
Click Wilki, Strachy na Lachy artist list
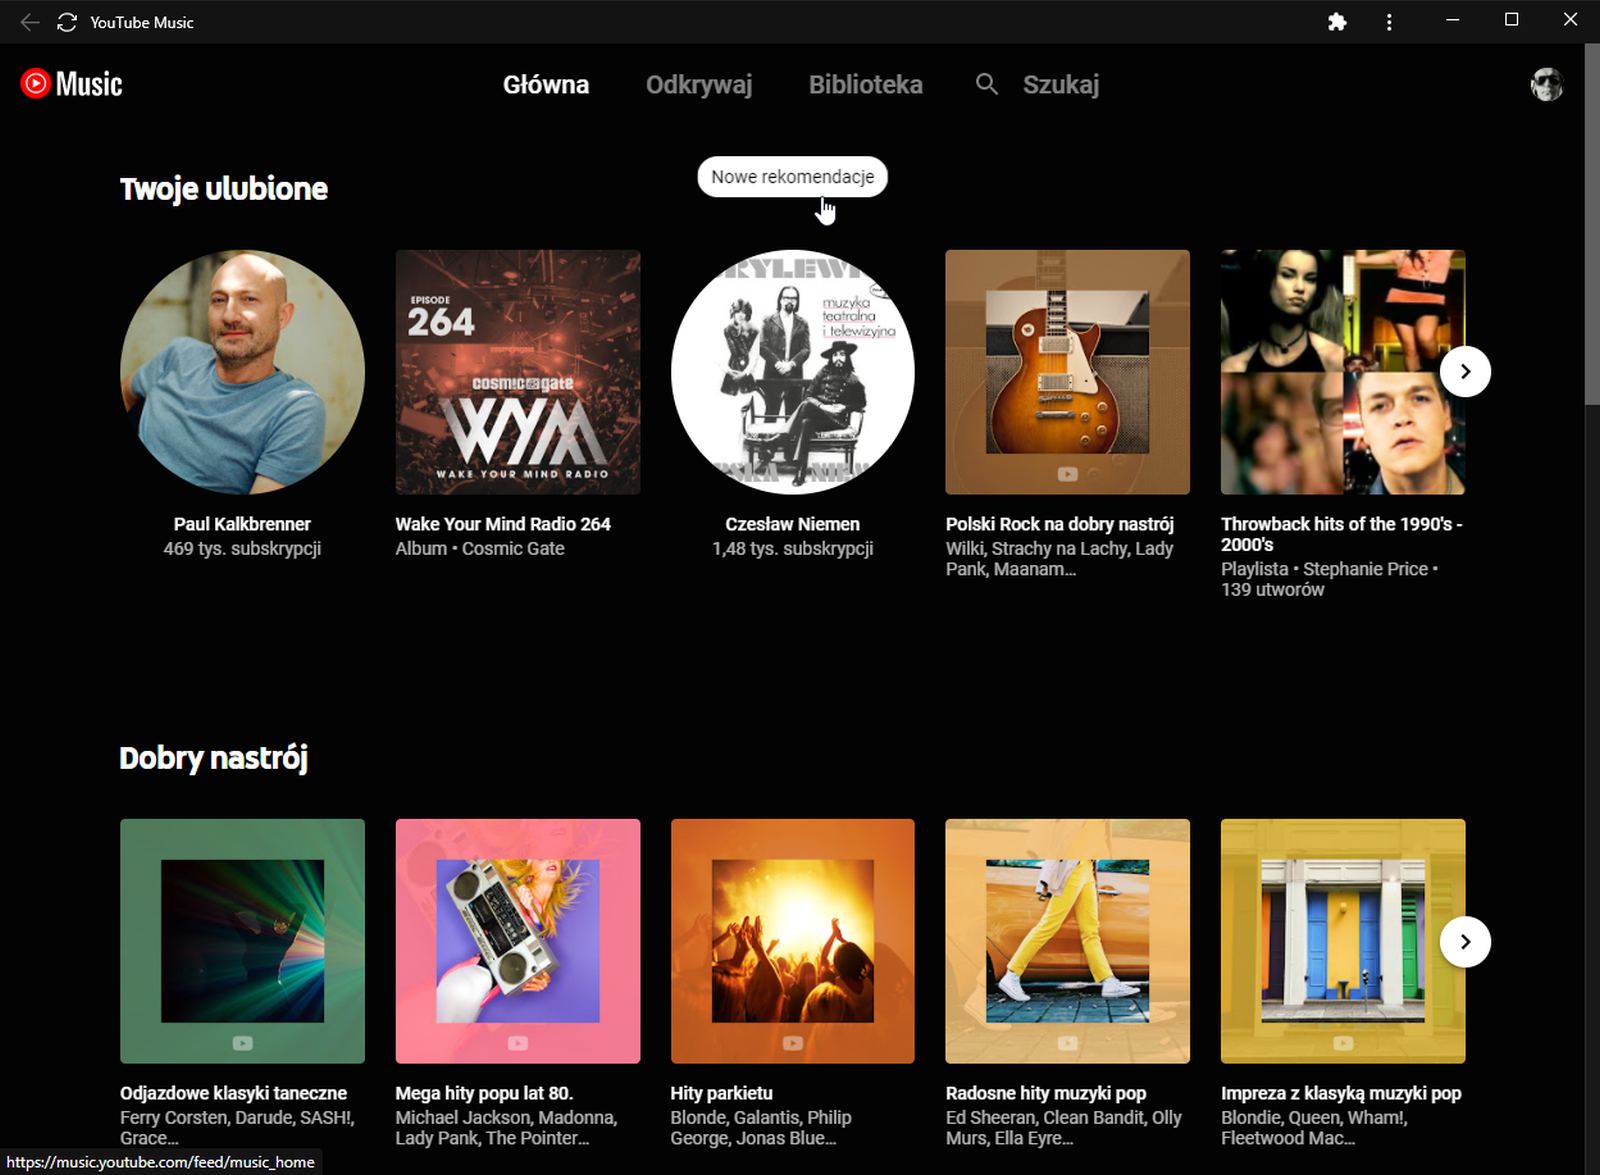tap(1059, 559)
